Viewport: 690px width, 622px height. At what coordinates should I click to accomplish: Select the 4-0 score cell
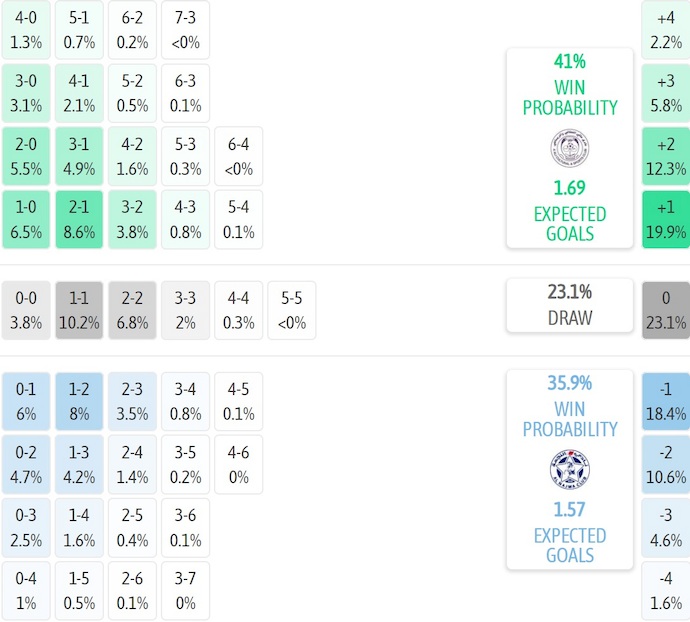[26, 30]
